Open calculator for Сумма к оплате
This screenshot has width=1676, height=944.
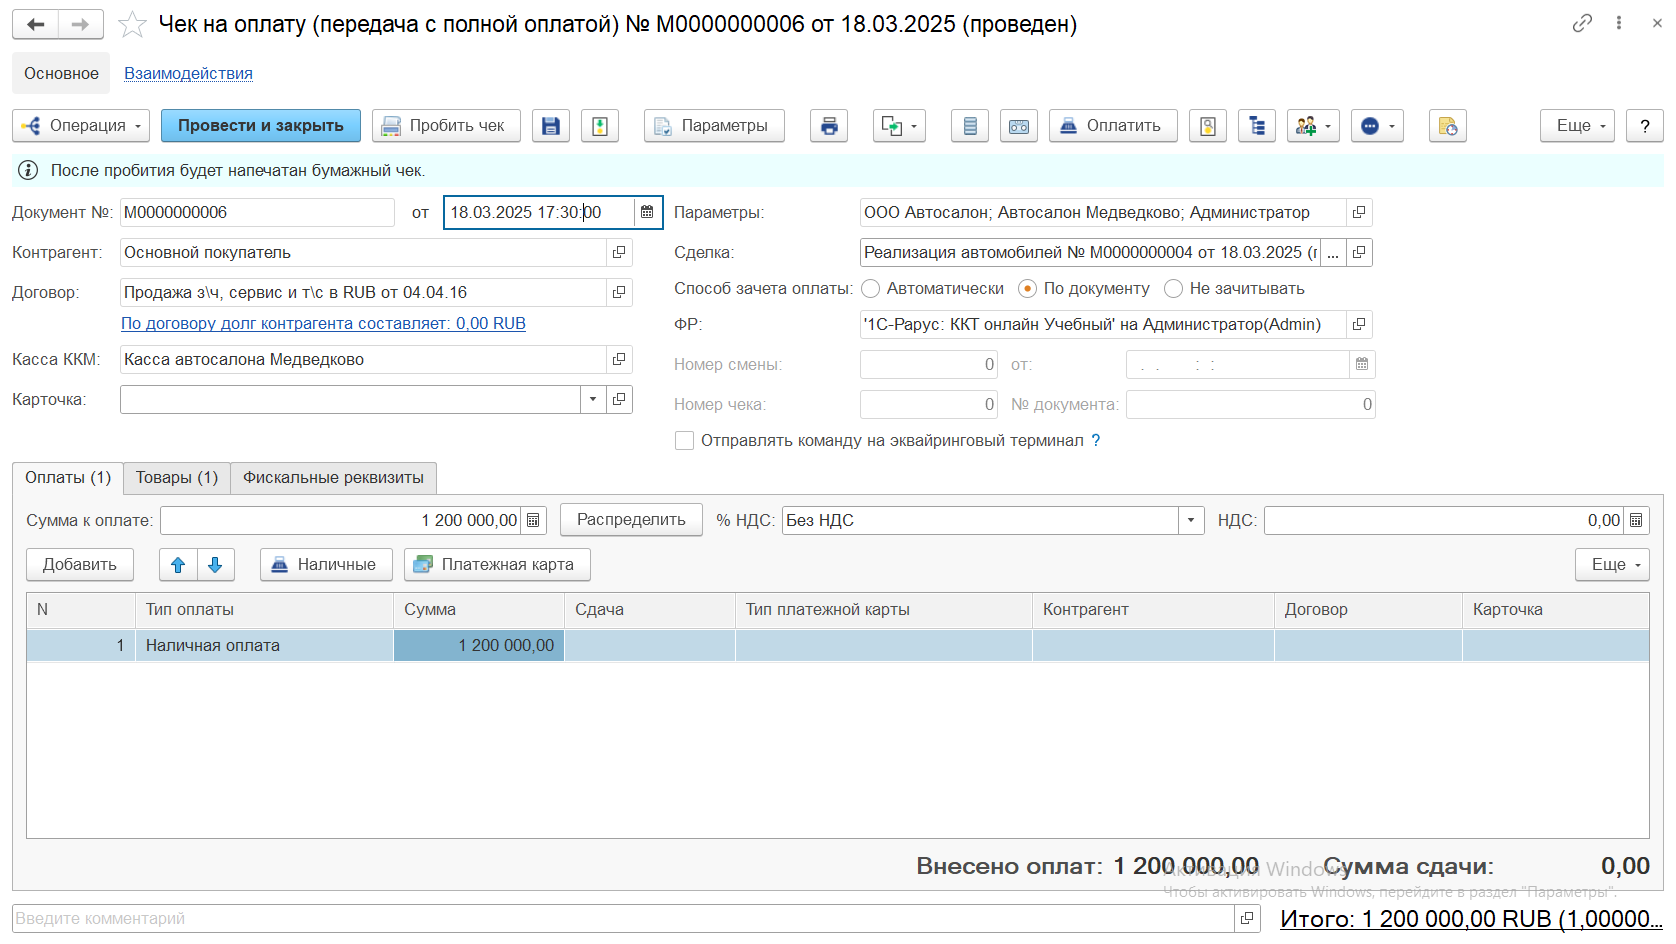pos(533,520)
